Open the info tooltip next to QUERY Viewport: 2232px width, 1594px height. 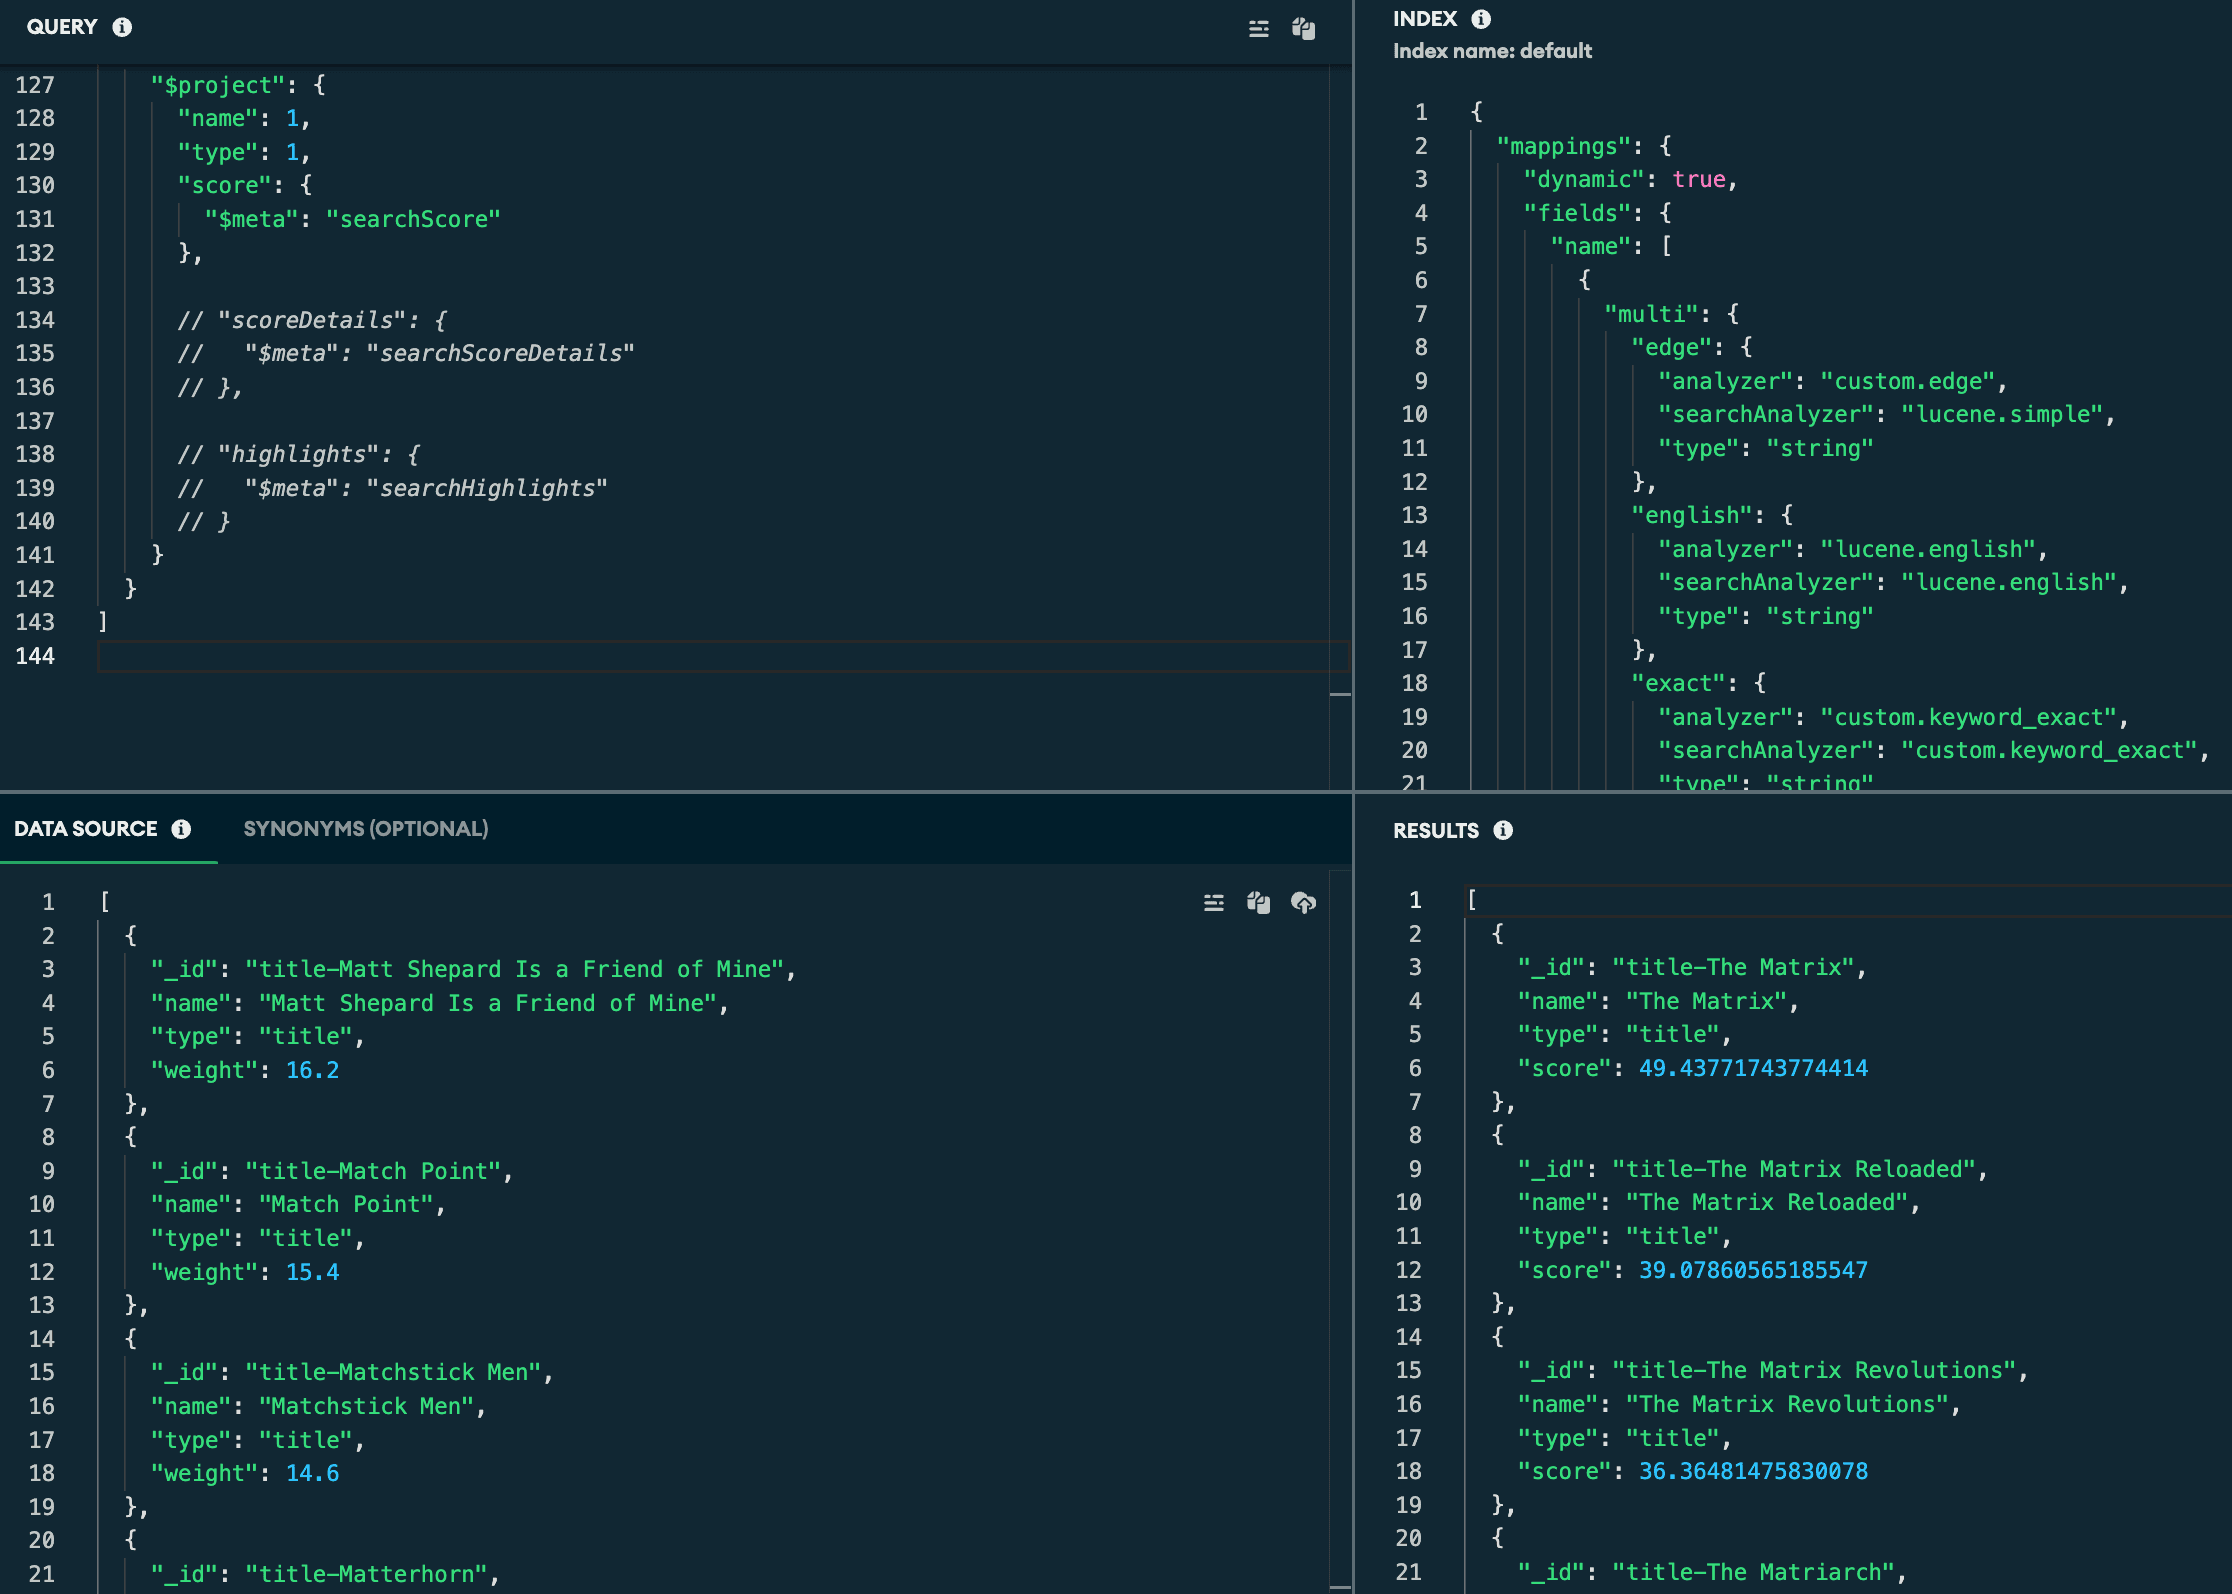(x=122, y=27)
